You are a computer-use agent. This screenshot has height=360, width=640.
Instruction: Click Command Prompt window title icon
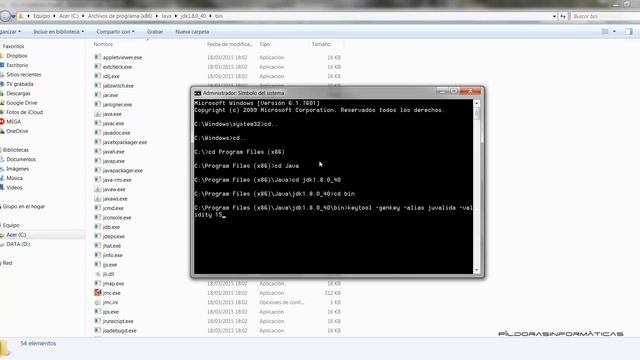[x=198, y=93]
